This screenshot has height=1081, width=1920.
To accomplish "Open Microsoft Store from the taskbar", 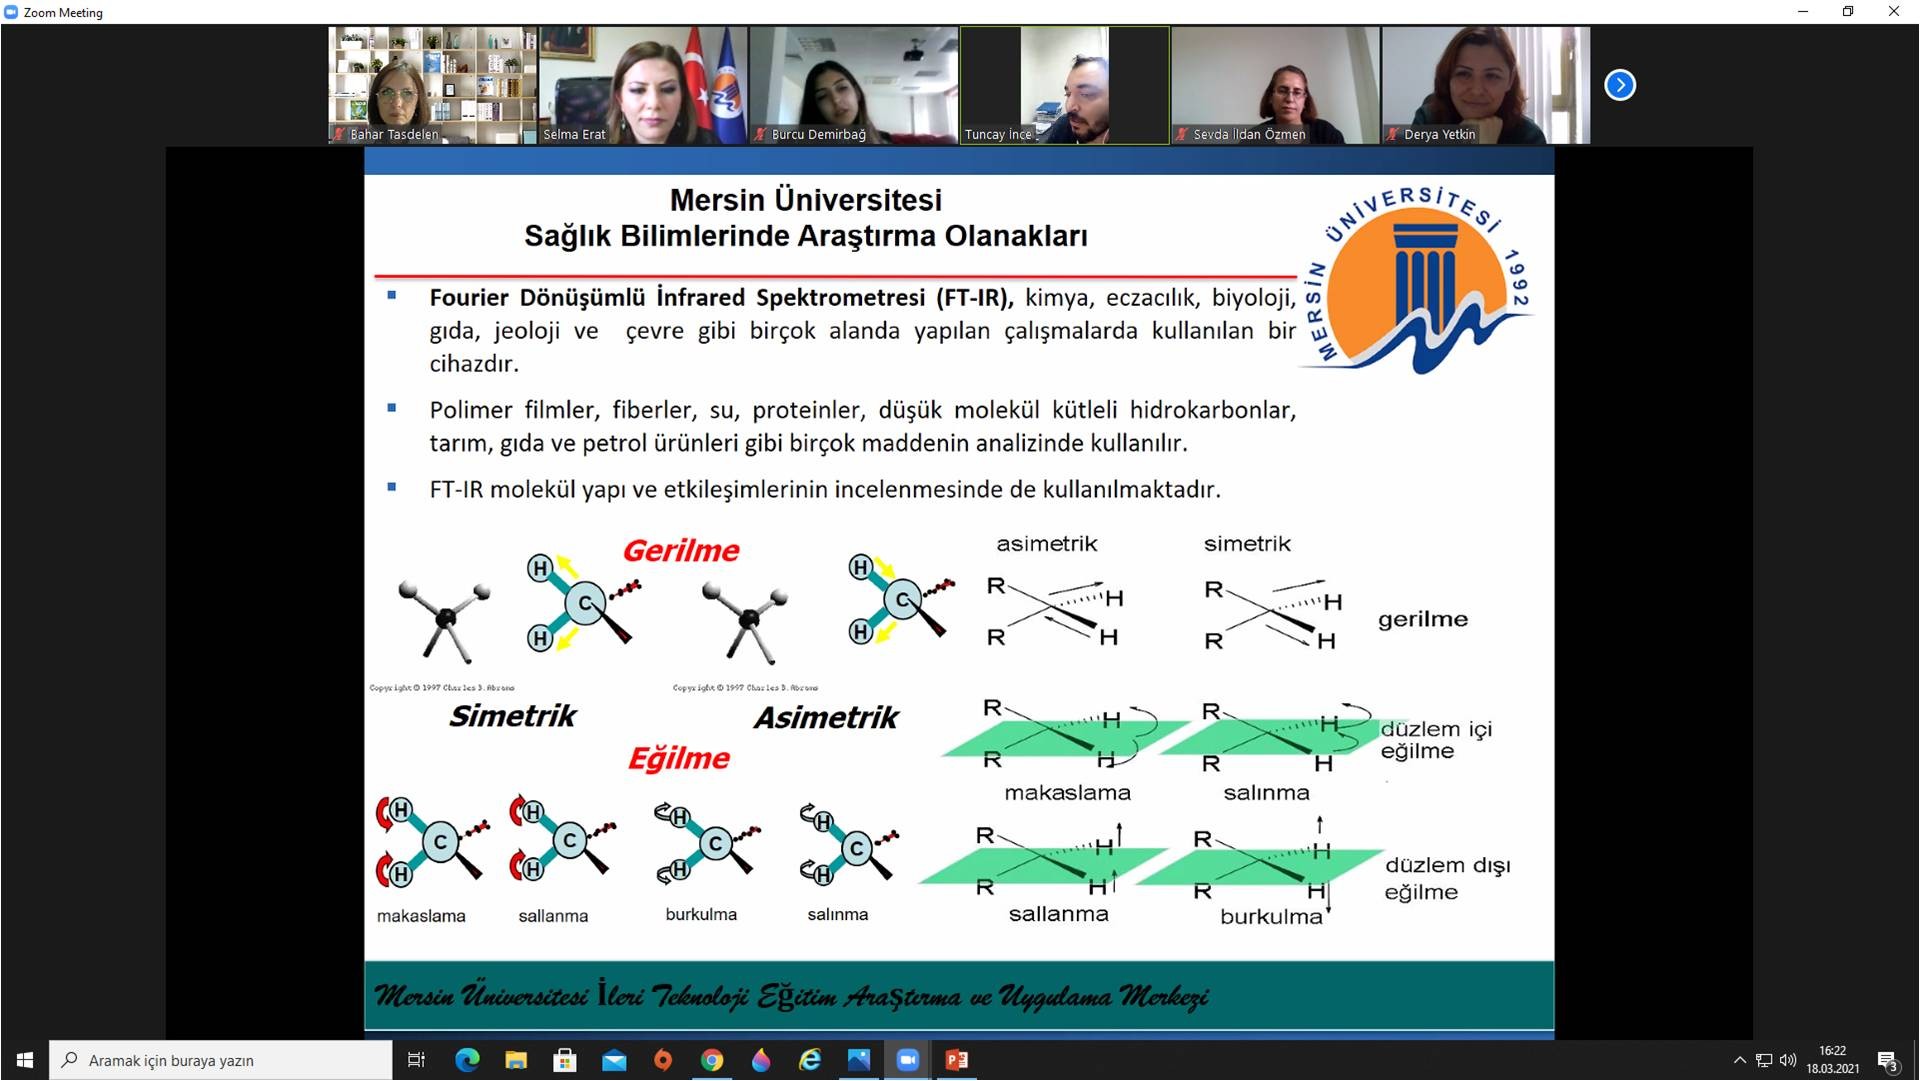I will [x=565, y=1060].
